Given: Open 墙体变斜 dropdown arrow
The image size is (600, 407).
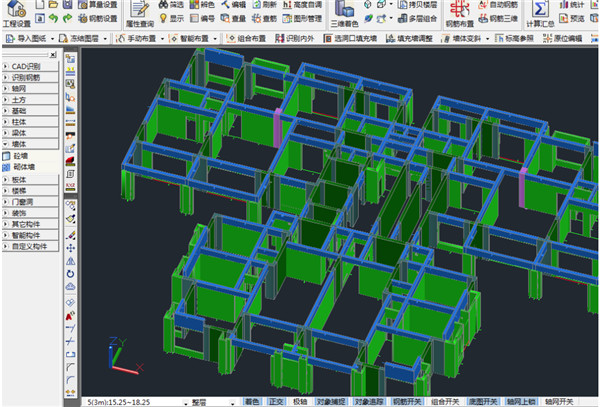Looking at the screenshot, I should pyautogui.click(x=488, y=39).
